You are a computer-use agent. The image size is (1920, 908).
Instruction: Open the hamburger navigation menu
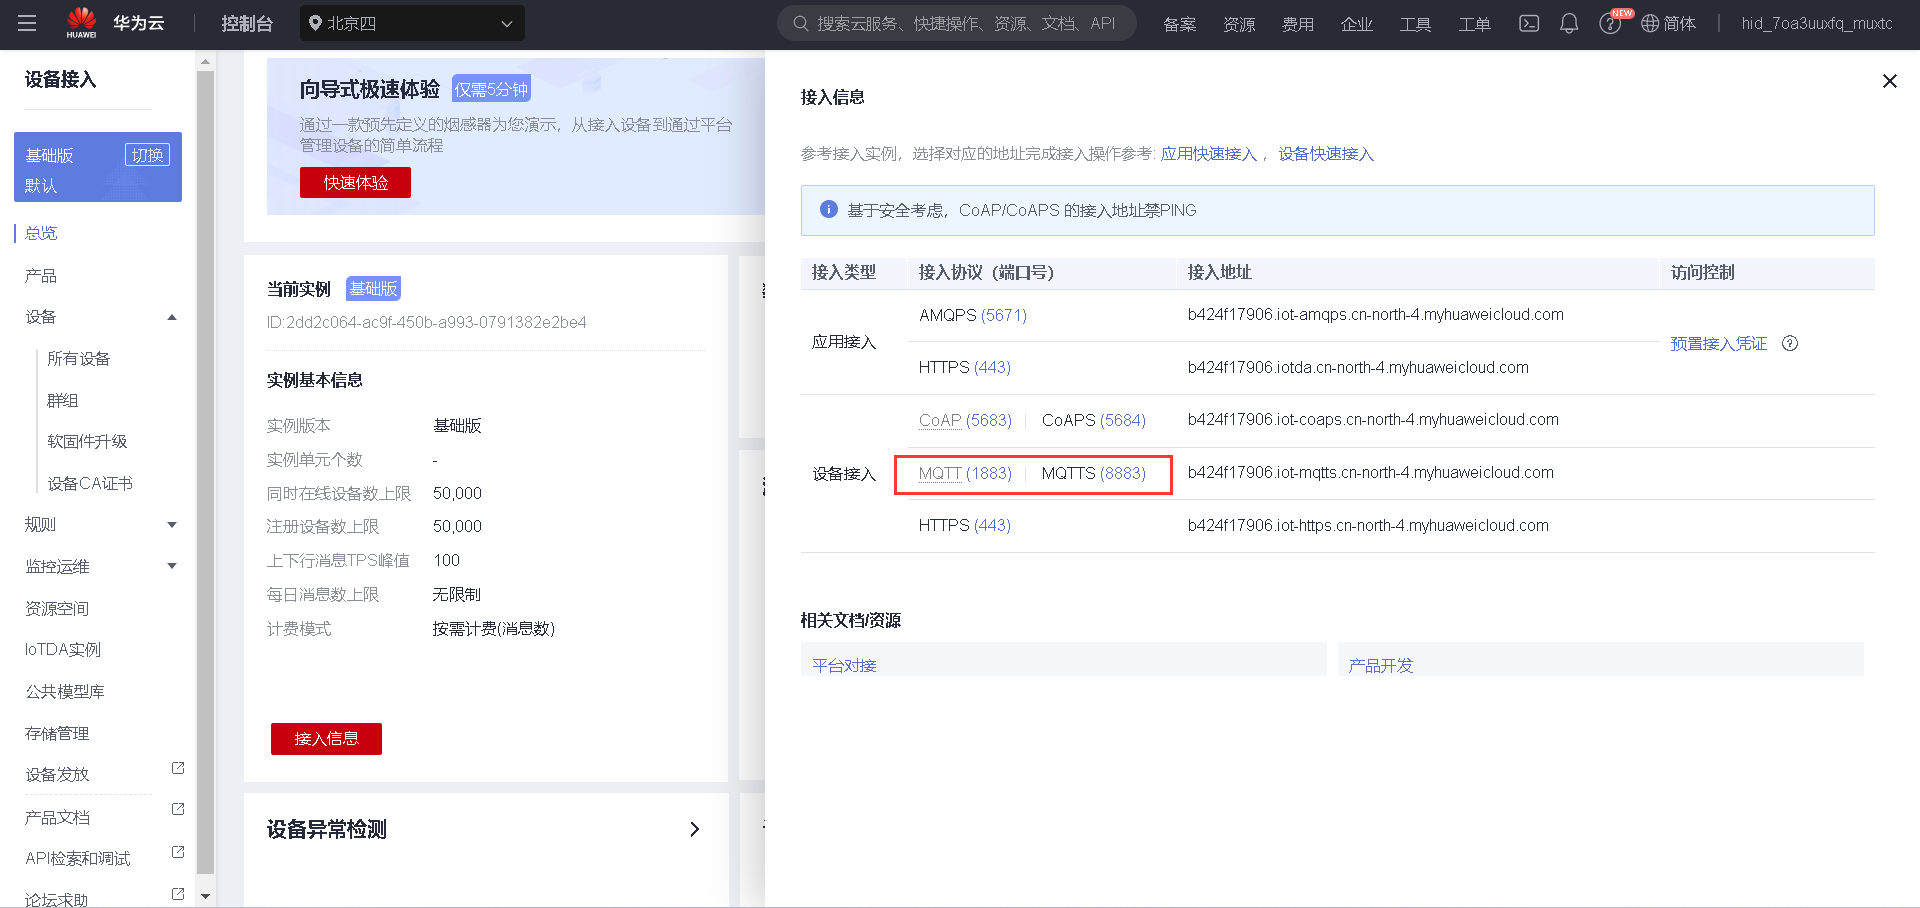tap(27, 23)
